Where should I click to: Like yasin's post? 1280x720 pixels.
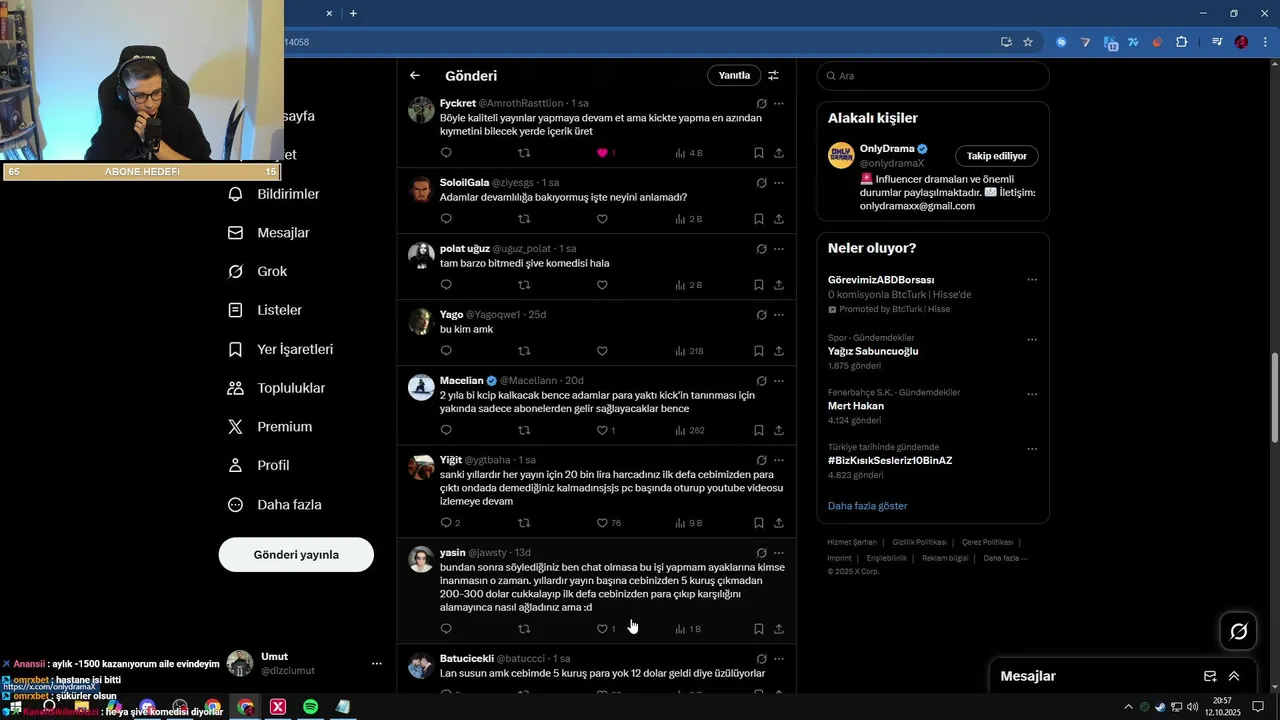pos(602,629)
